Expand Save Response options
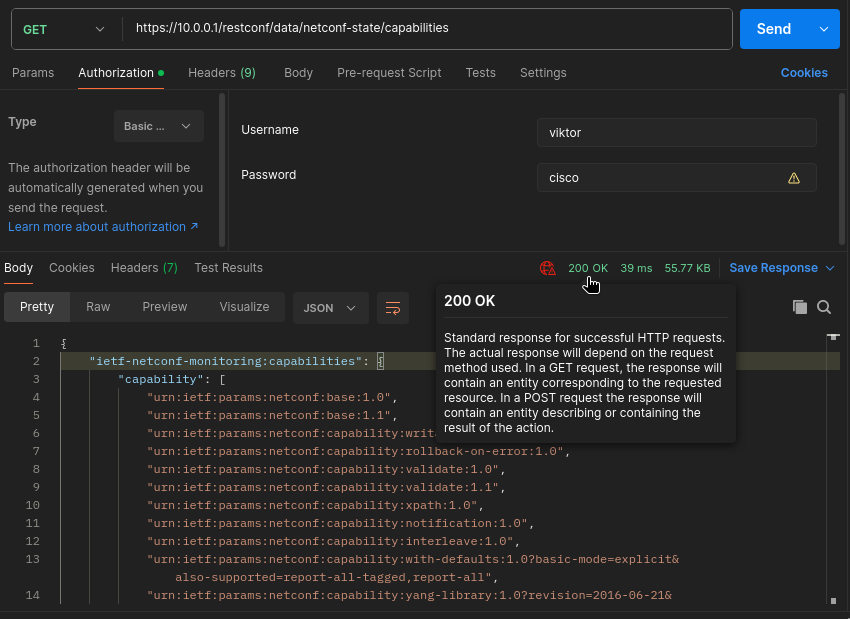This screenshot has height=619, width=850. pyautogui.click(x=830, y=268)
